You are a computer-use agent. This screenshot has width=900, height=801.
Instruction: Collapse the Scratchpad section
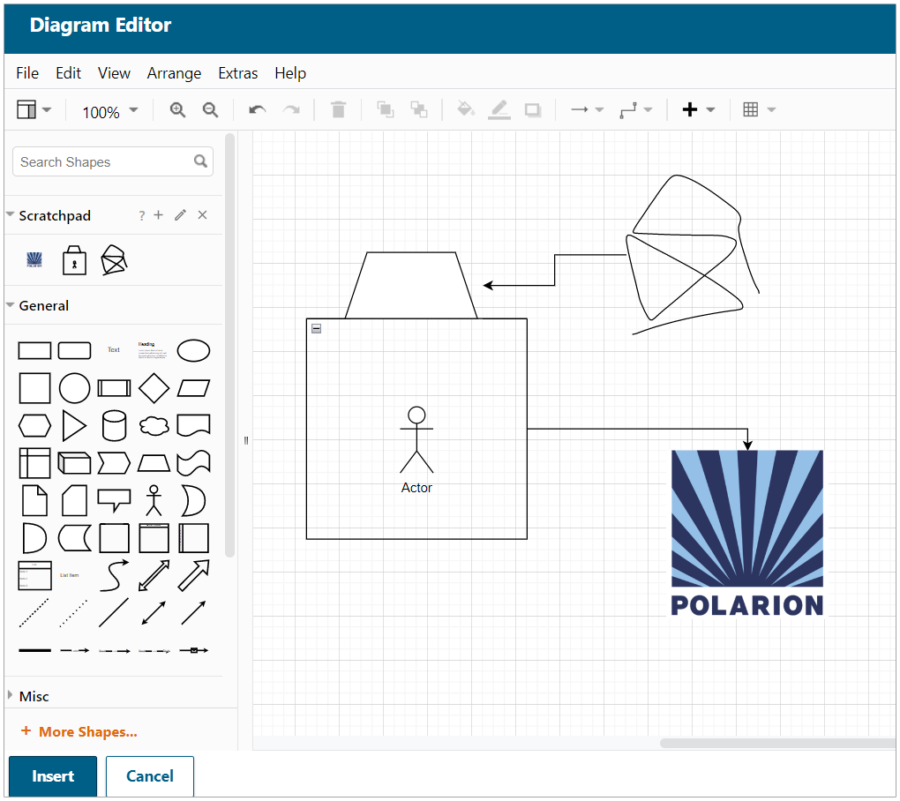(x=10, y=215)
